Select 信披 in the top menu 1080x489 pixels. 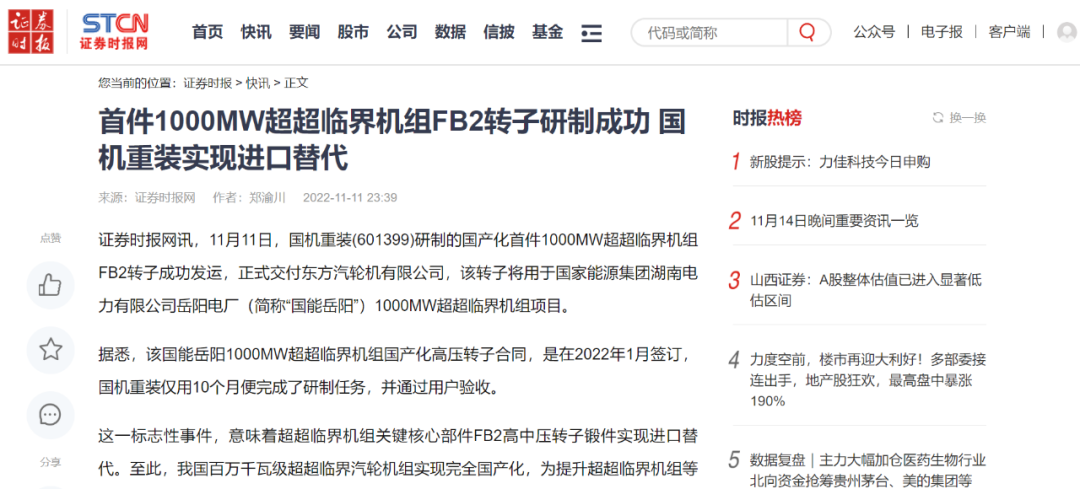point(499,32)
